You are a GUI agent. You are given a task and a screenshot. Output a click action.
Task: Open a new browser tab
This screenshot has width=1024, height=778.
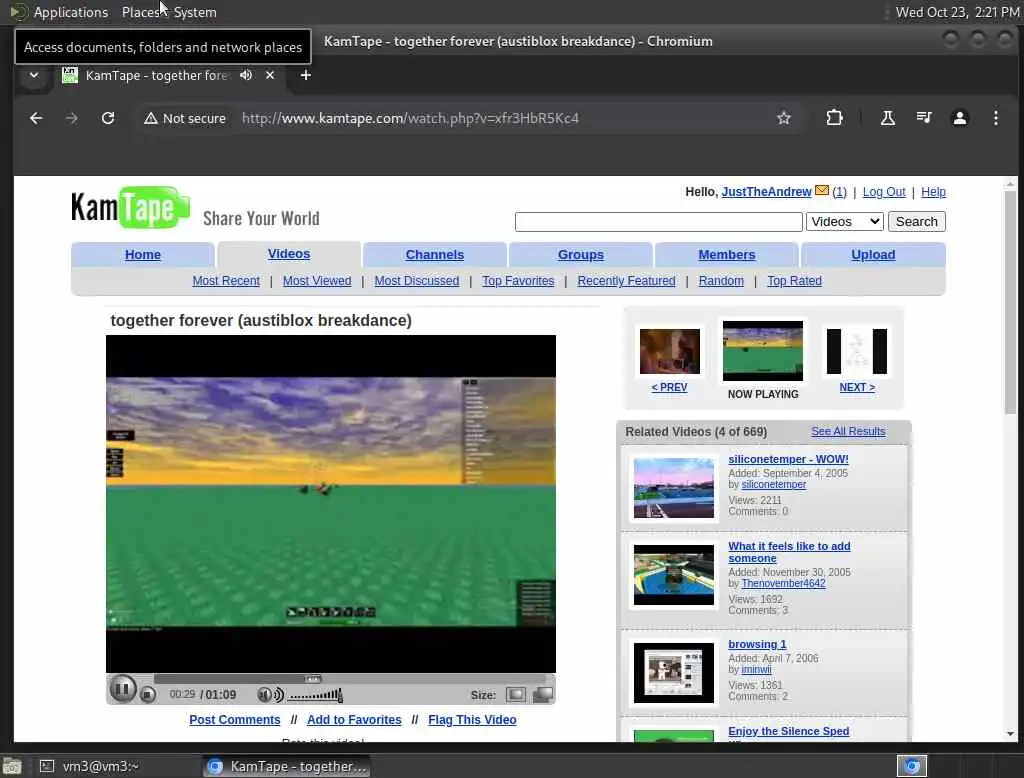pos(305,75)
